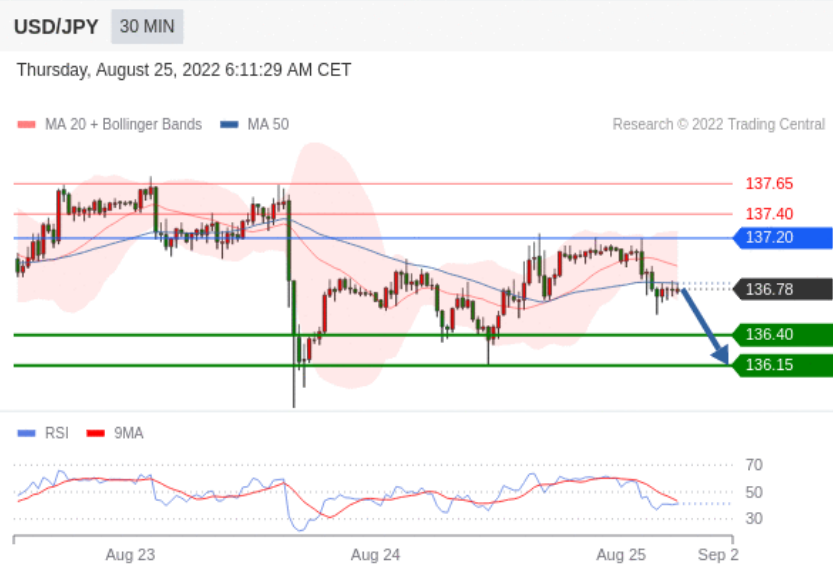Click the dark 136.78 current price tag
This screenshot has height=573, width=833.
click(783, 289)
